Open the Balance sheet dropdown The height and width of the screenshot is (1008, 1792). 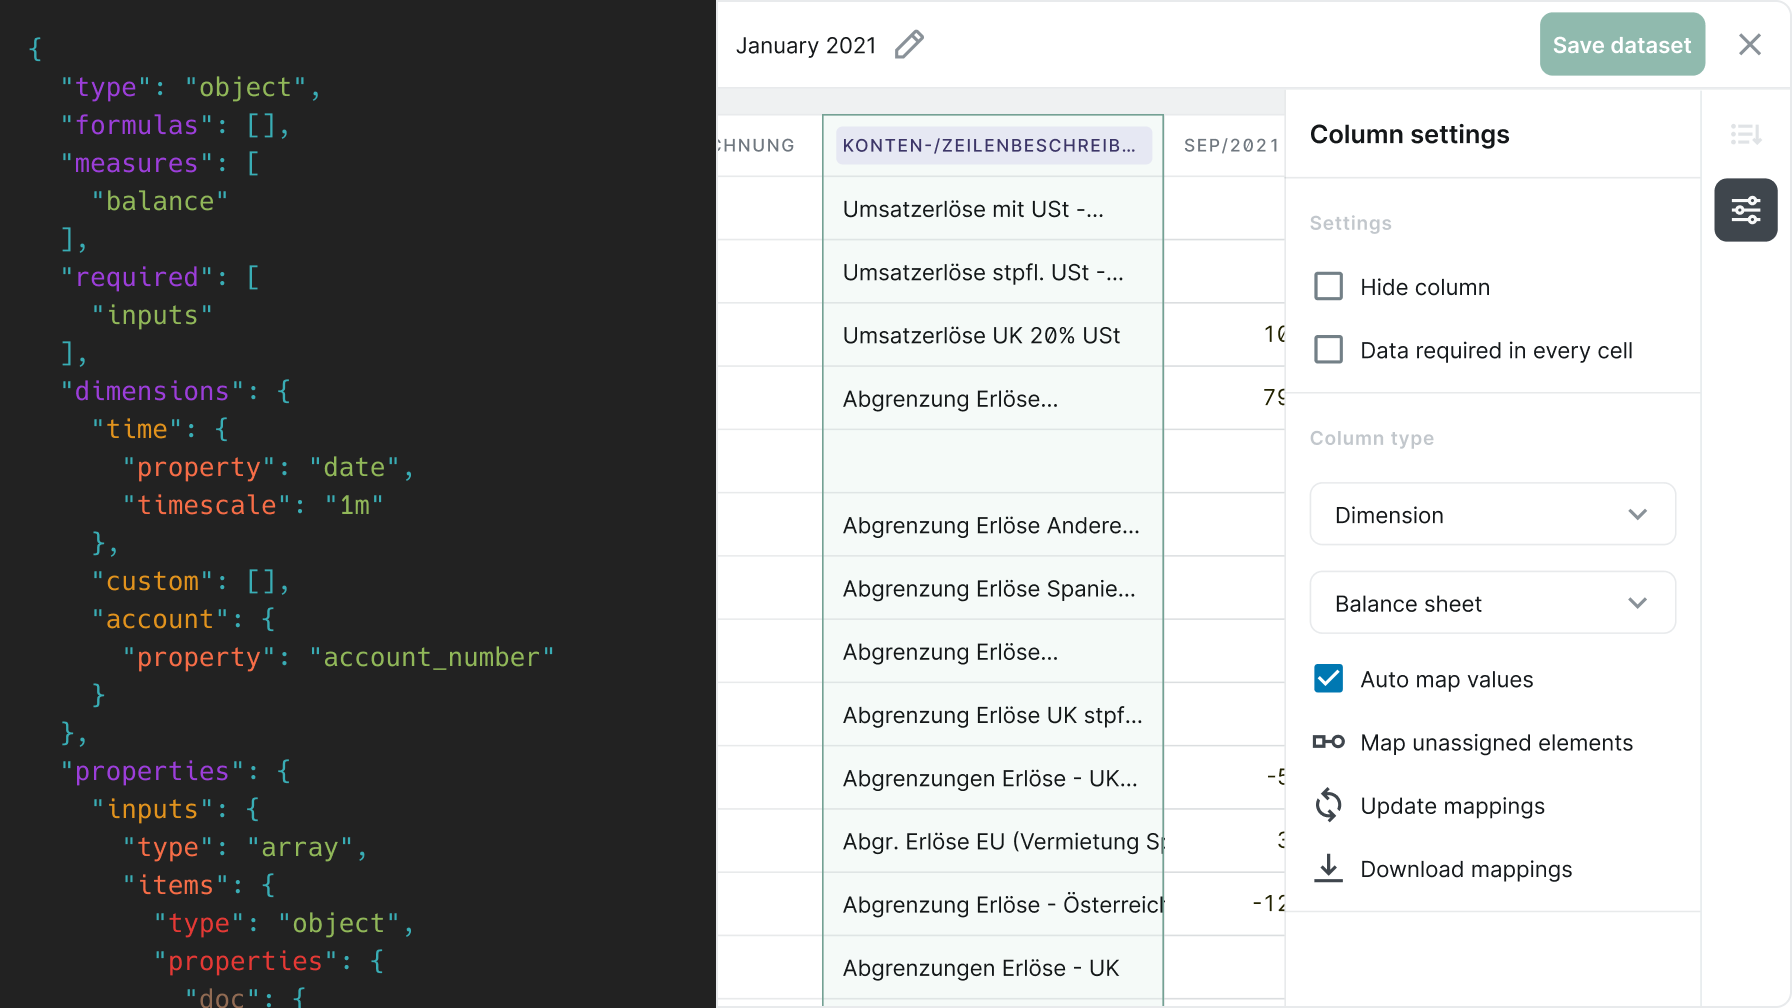1492,603
